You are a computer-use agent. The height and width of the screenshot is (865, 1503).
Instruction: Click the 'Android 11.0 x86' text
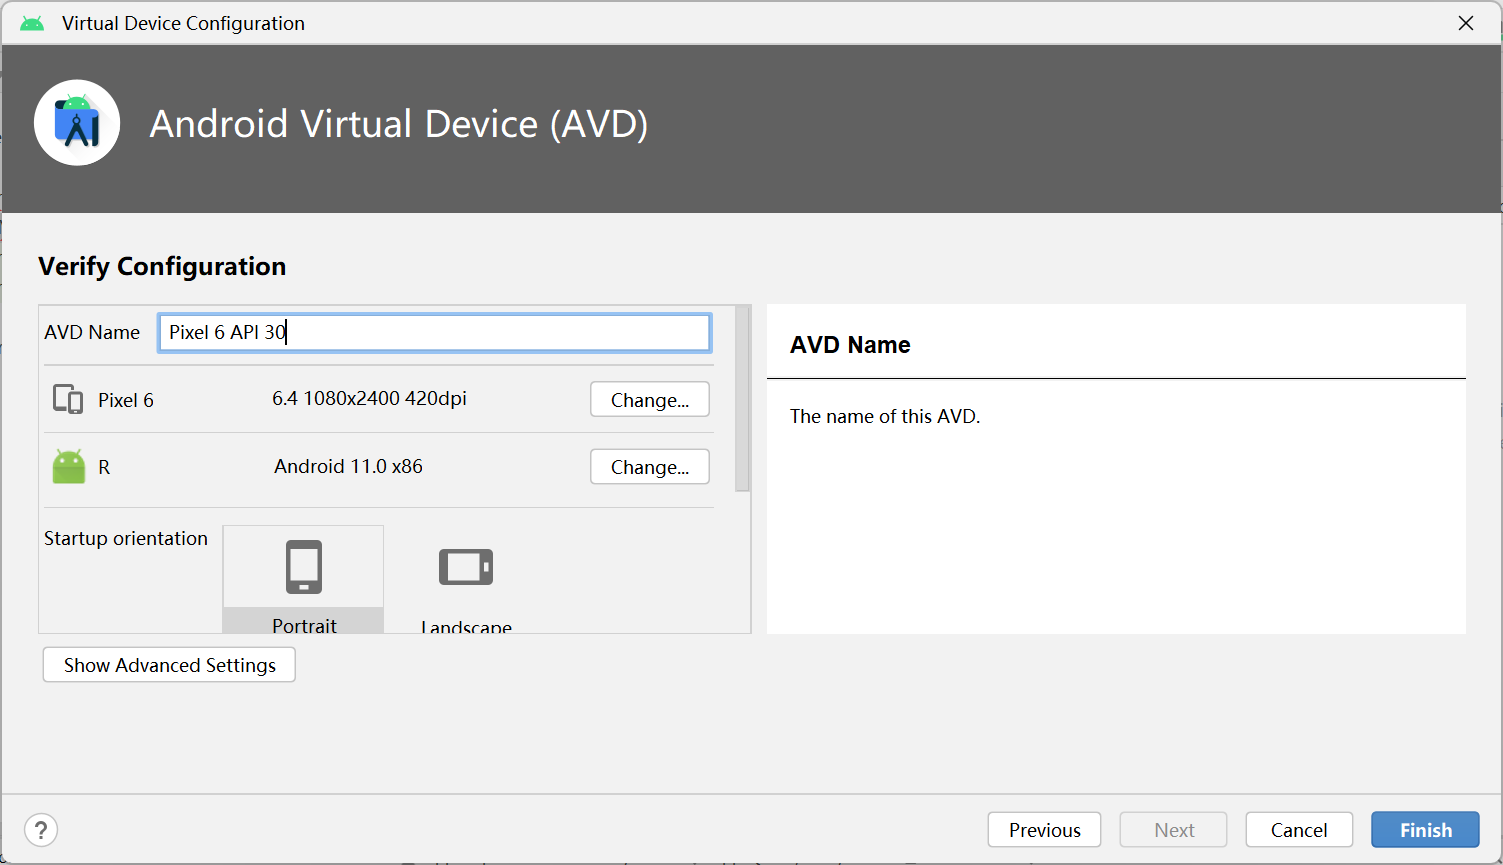coord(348,467)
